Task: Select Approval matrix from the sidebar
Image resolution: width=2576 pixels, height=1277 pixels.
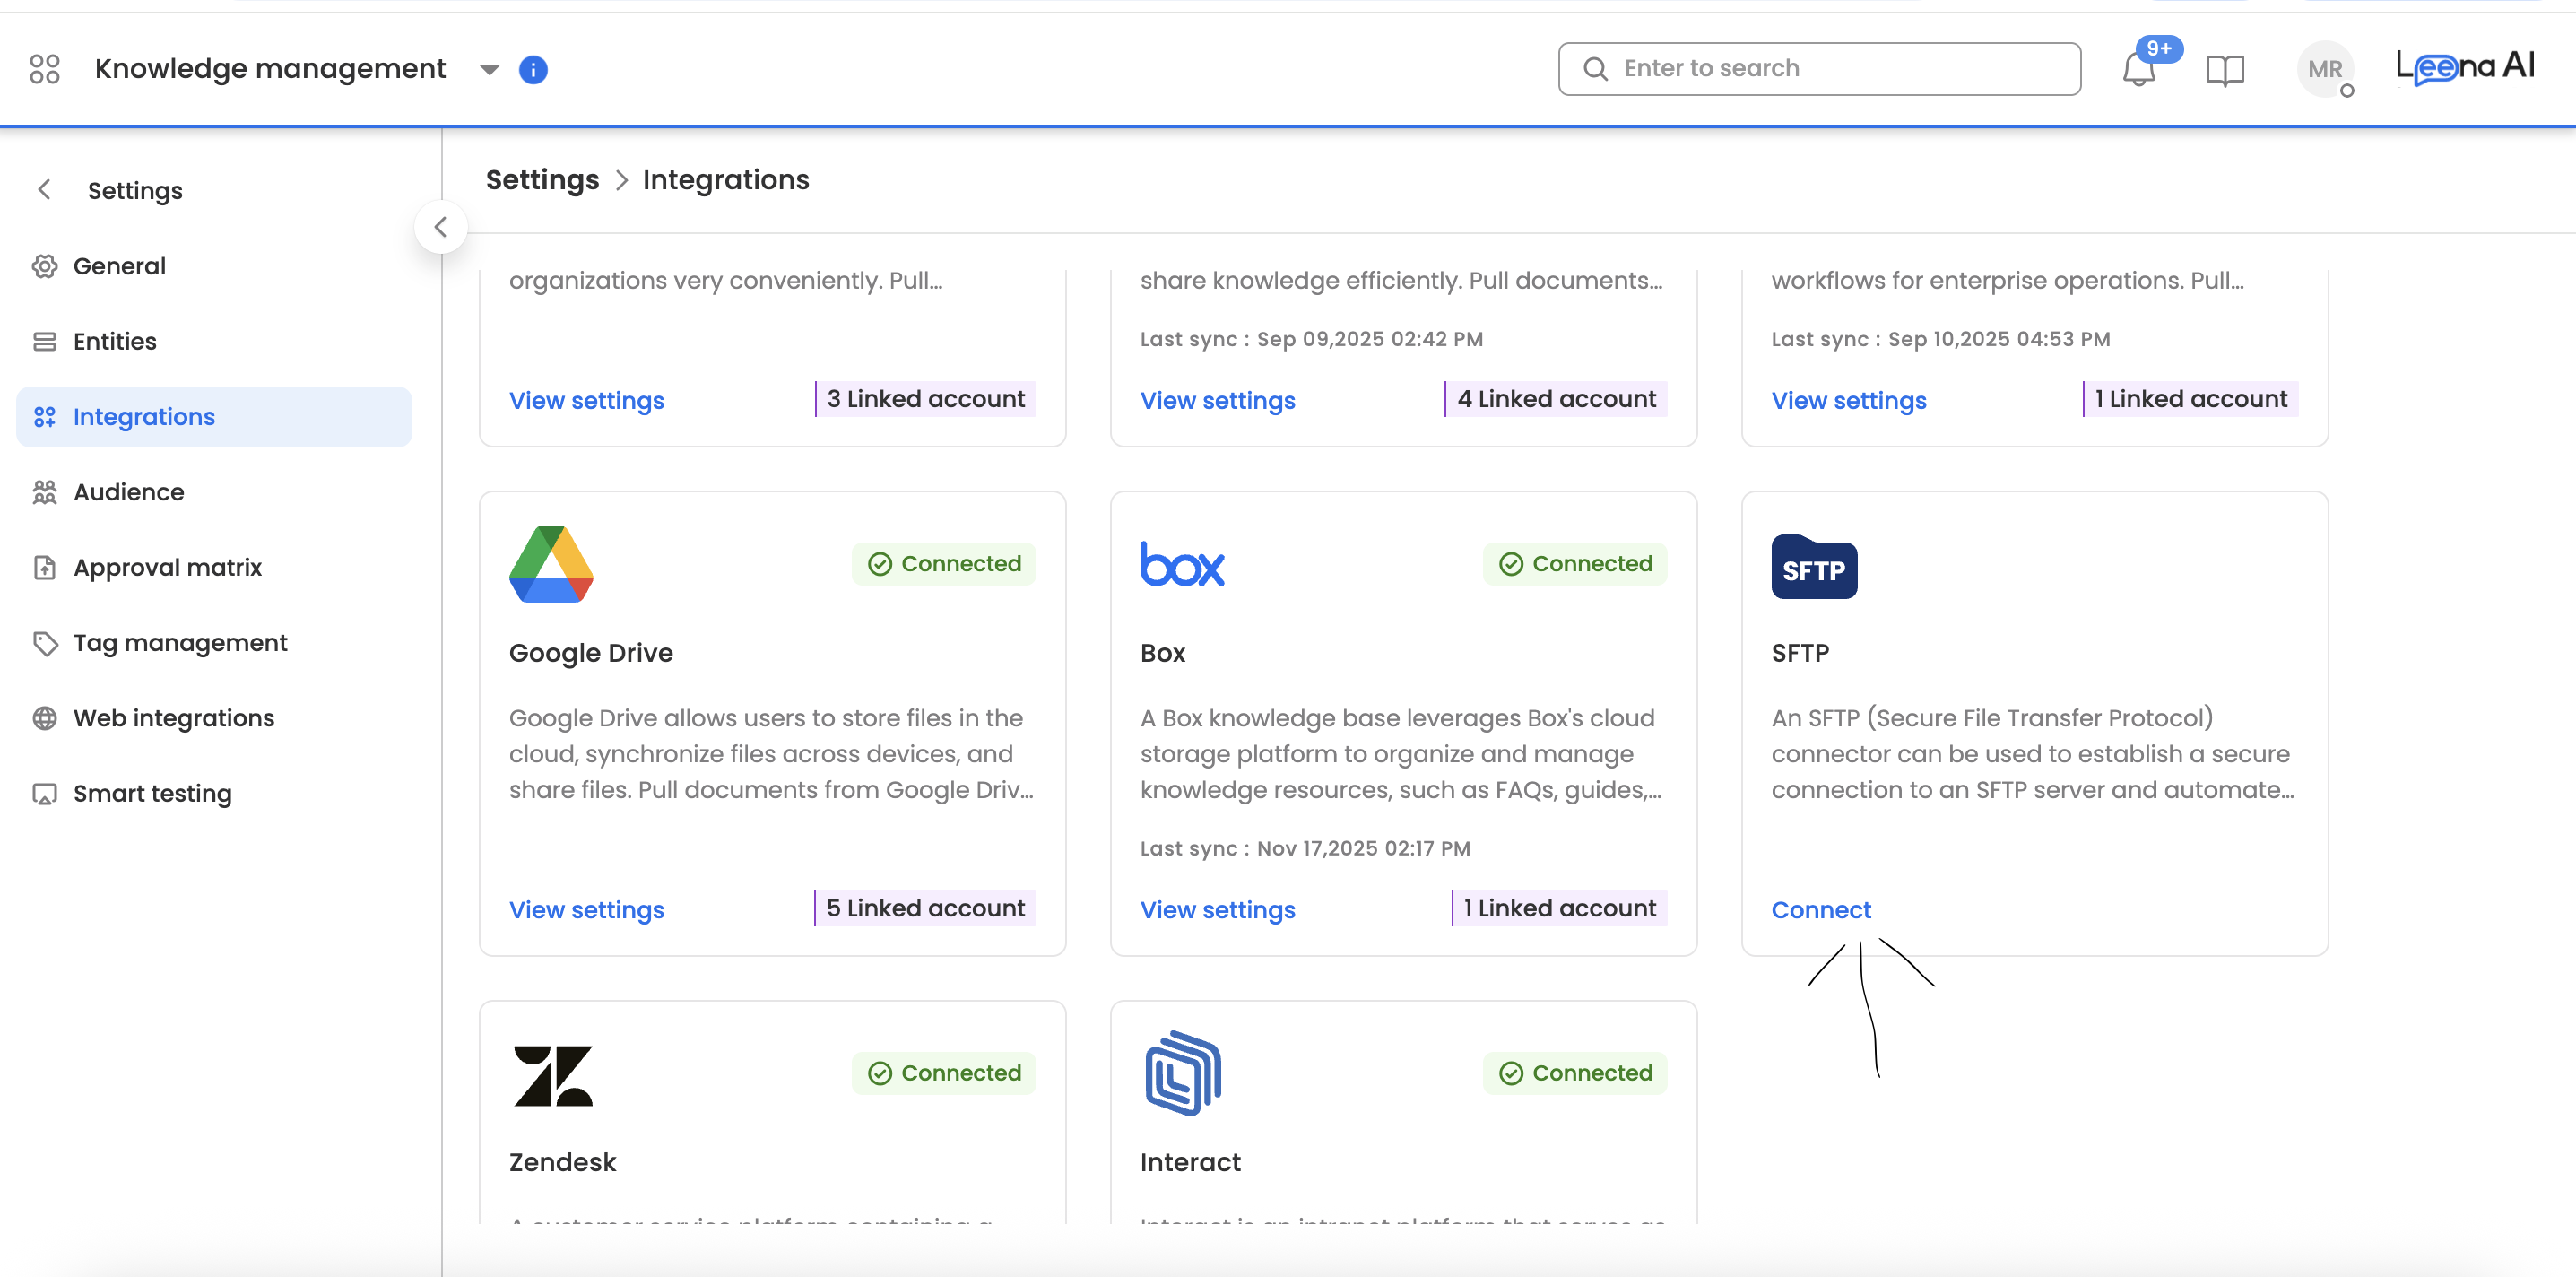Action: click(167, 567)
